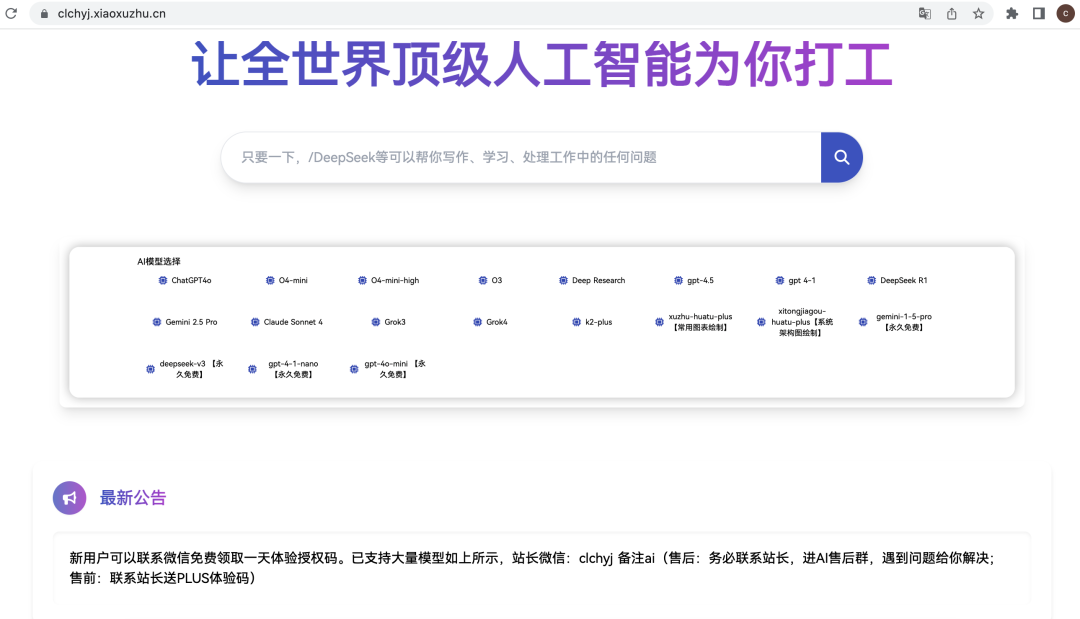The height and width of the screenshot is (619, 1080).
Task: Select the O3 model
Action: click(x=490, y=280)
